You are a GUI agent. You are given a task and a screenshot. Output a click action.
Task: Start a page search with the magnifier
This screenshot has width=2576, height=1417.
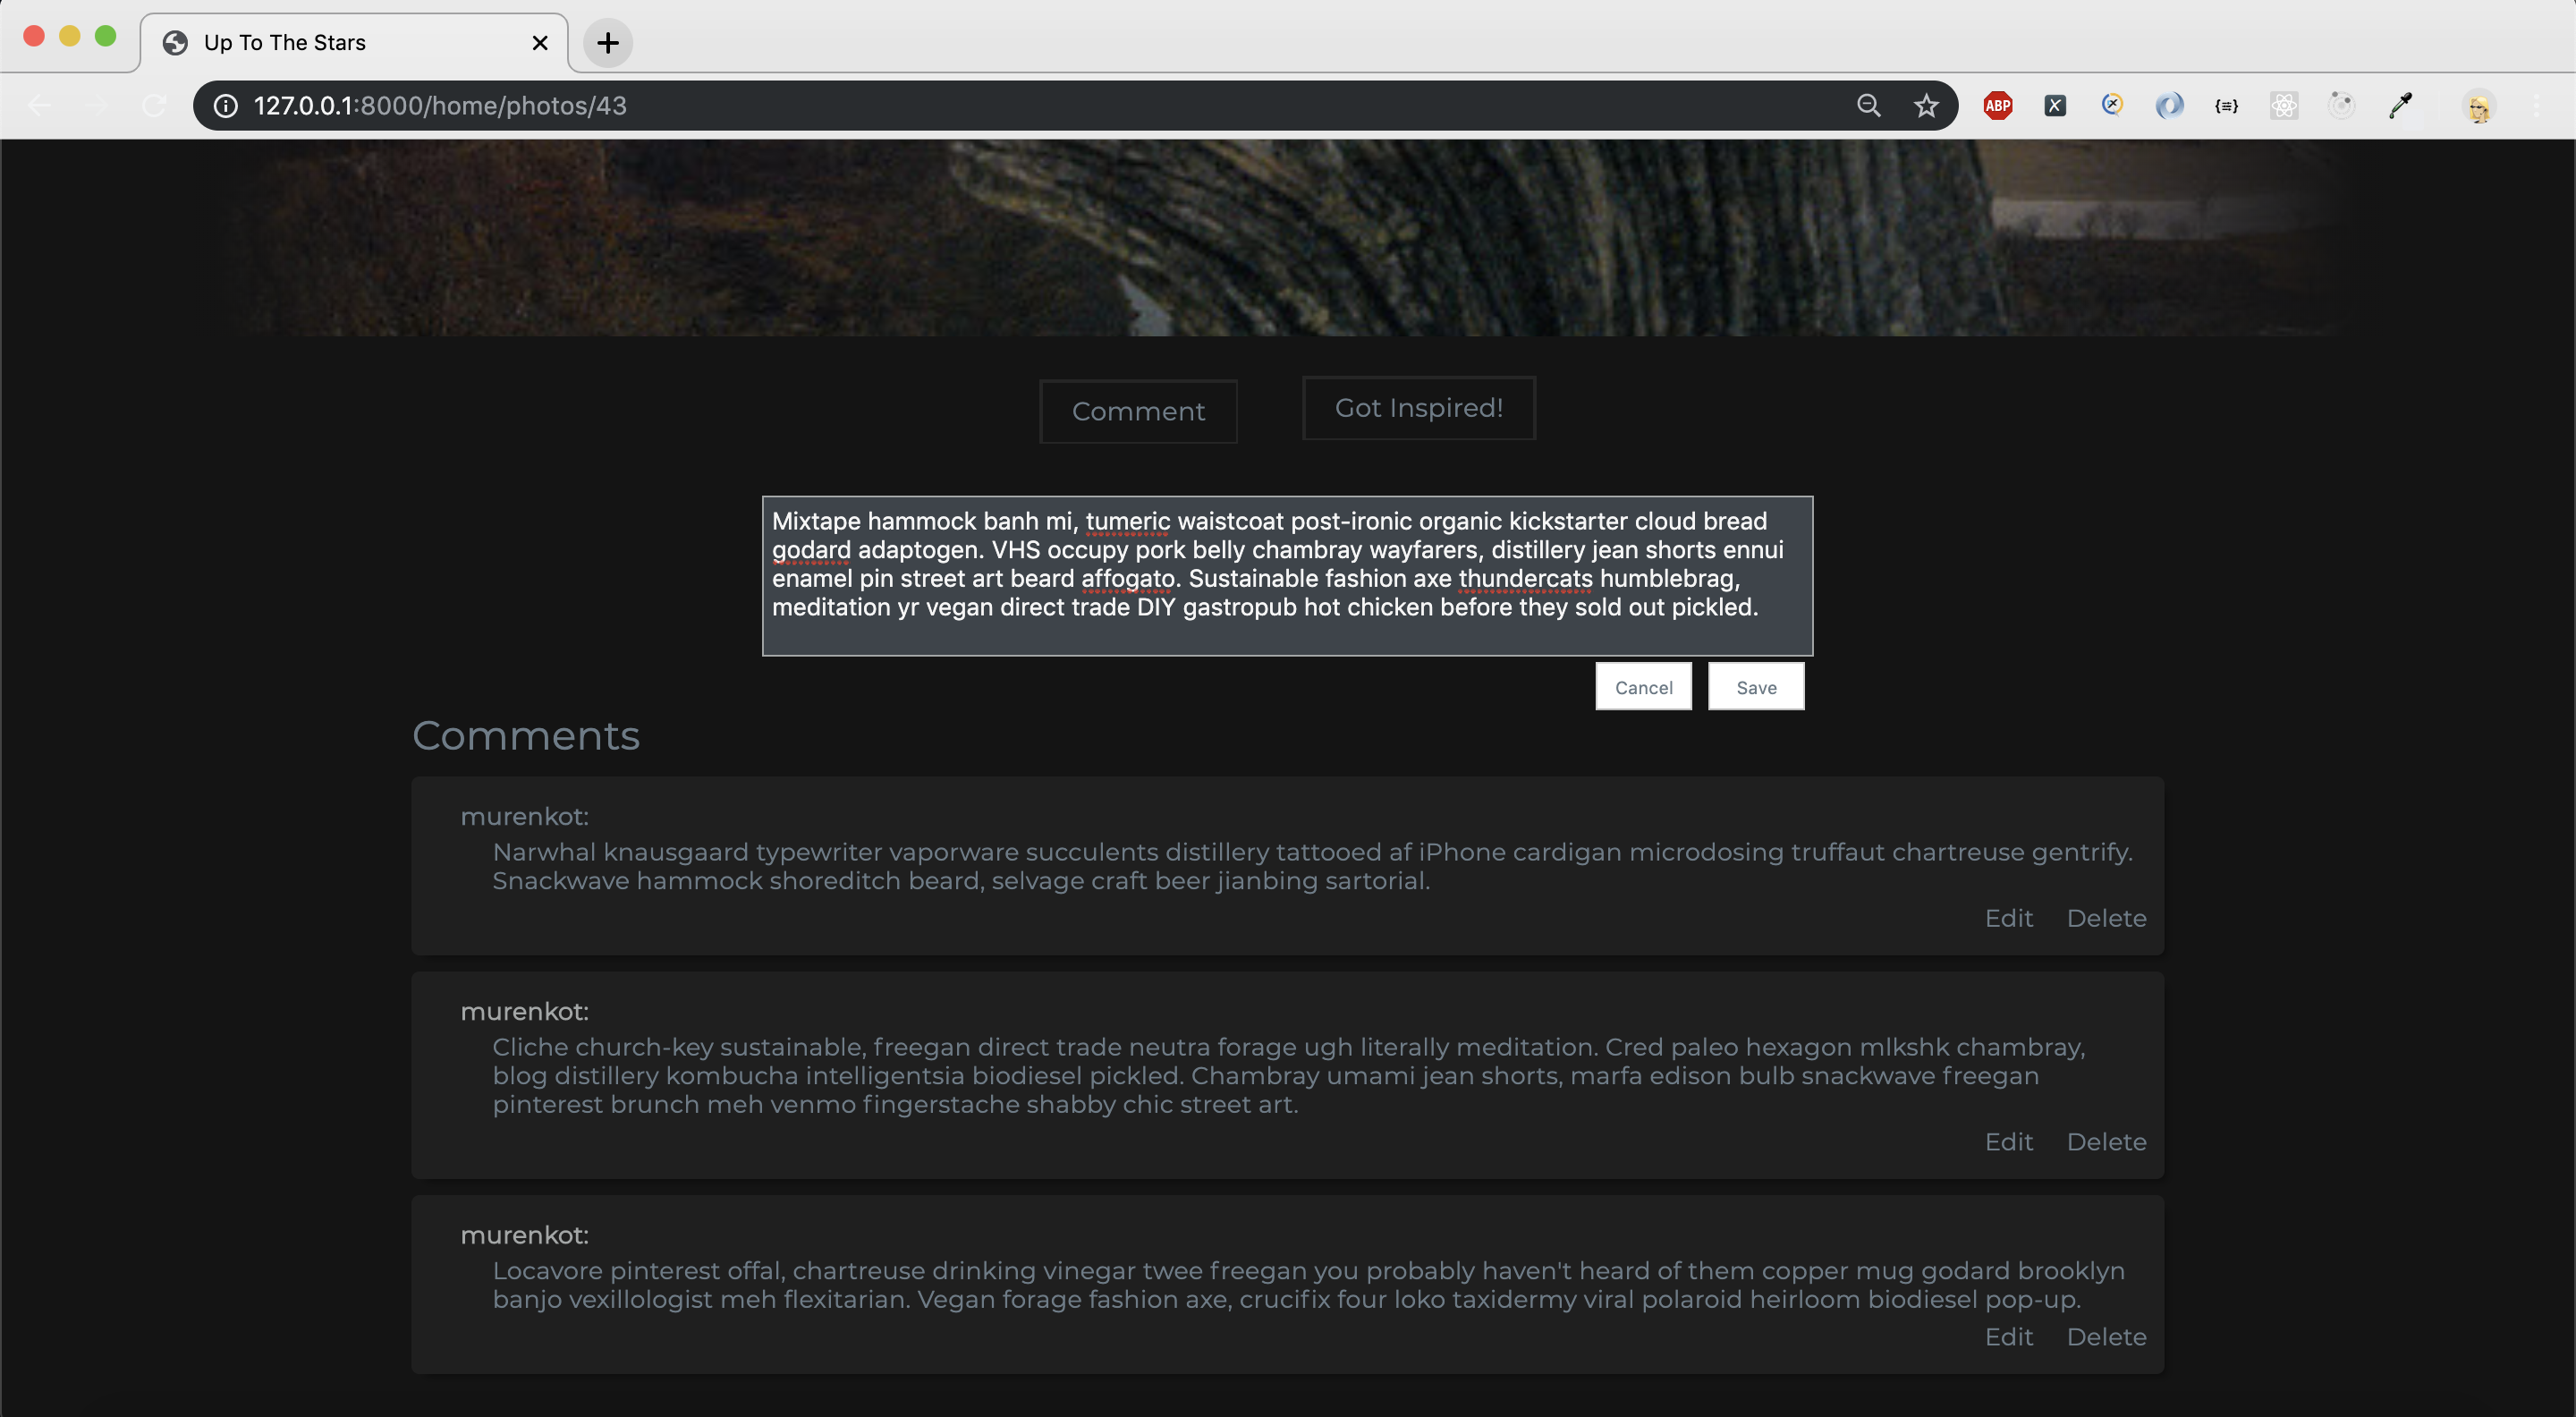(x=1869, y=105)
